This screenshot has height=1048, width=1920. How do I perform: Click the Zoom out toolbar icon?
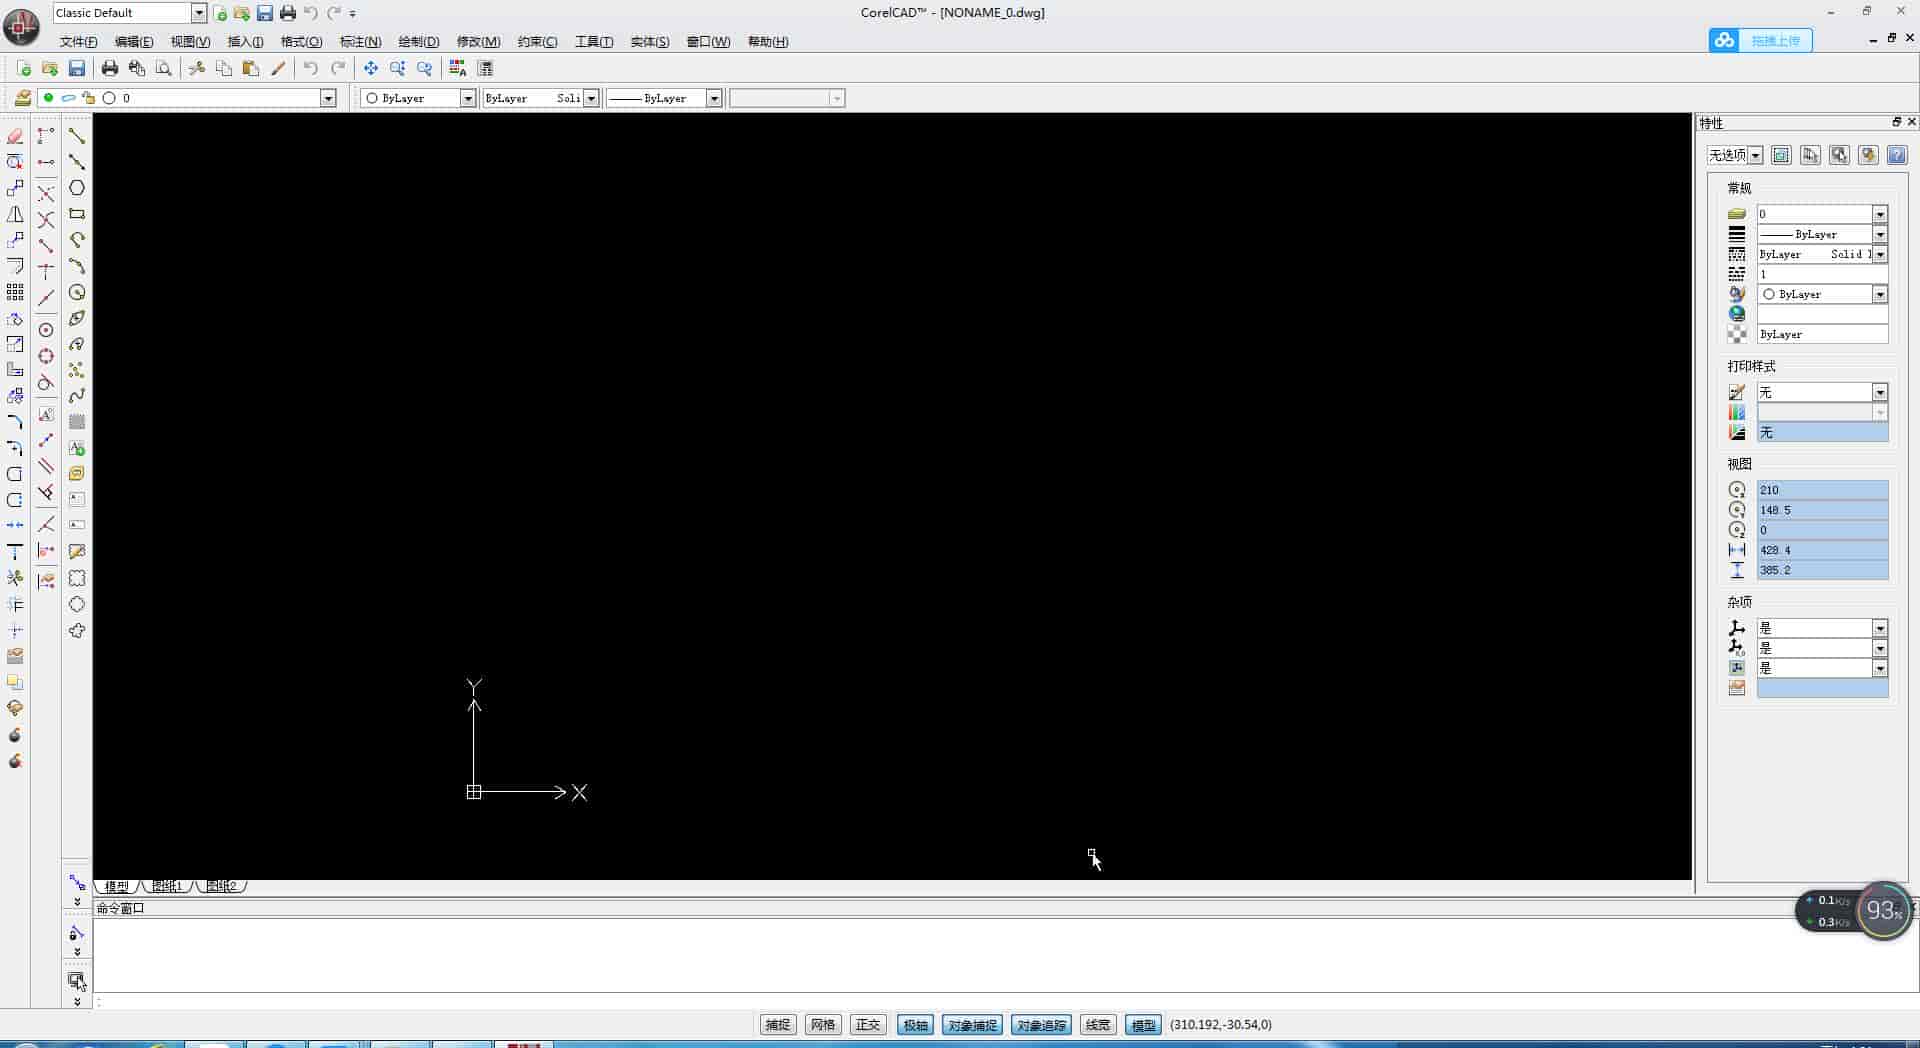click(425, 68)
